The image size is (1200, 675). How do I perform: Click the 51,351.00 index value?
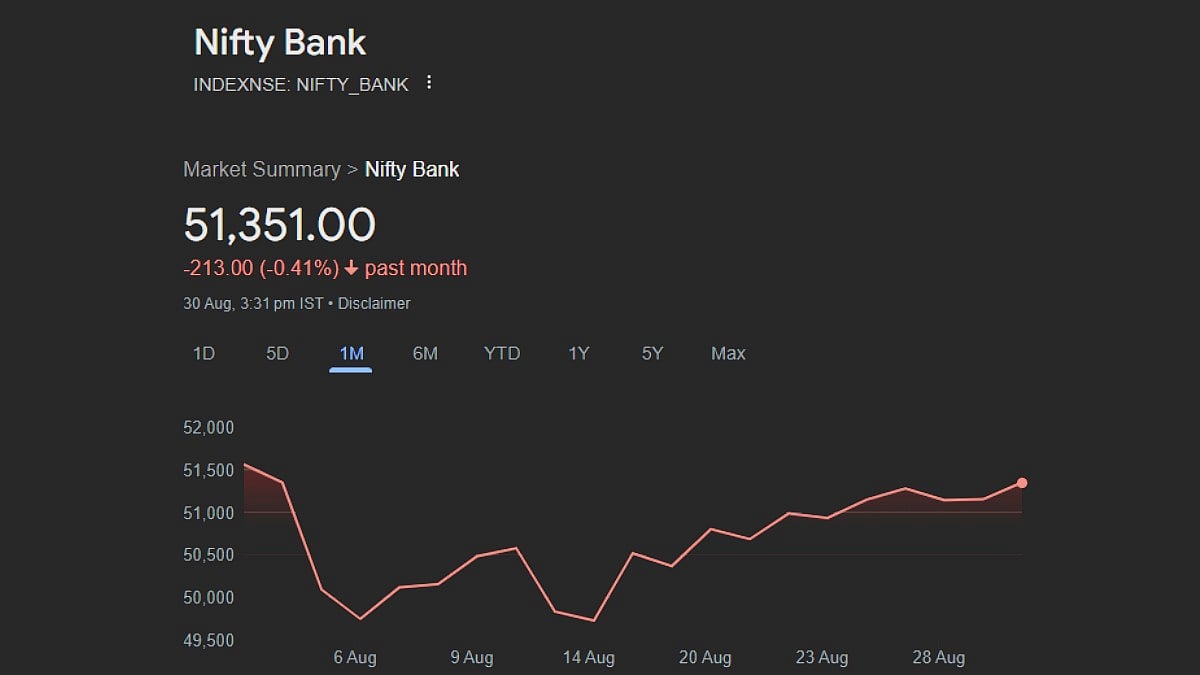tap(280, 225)
